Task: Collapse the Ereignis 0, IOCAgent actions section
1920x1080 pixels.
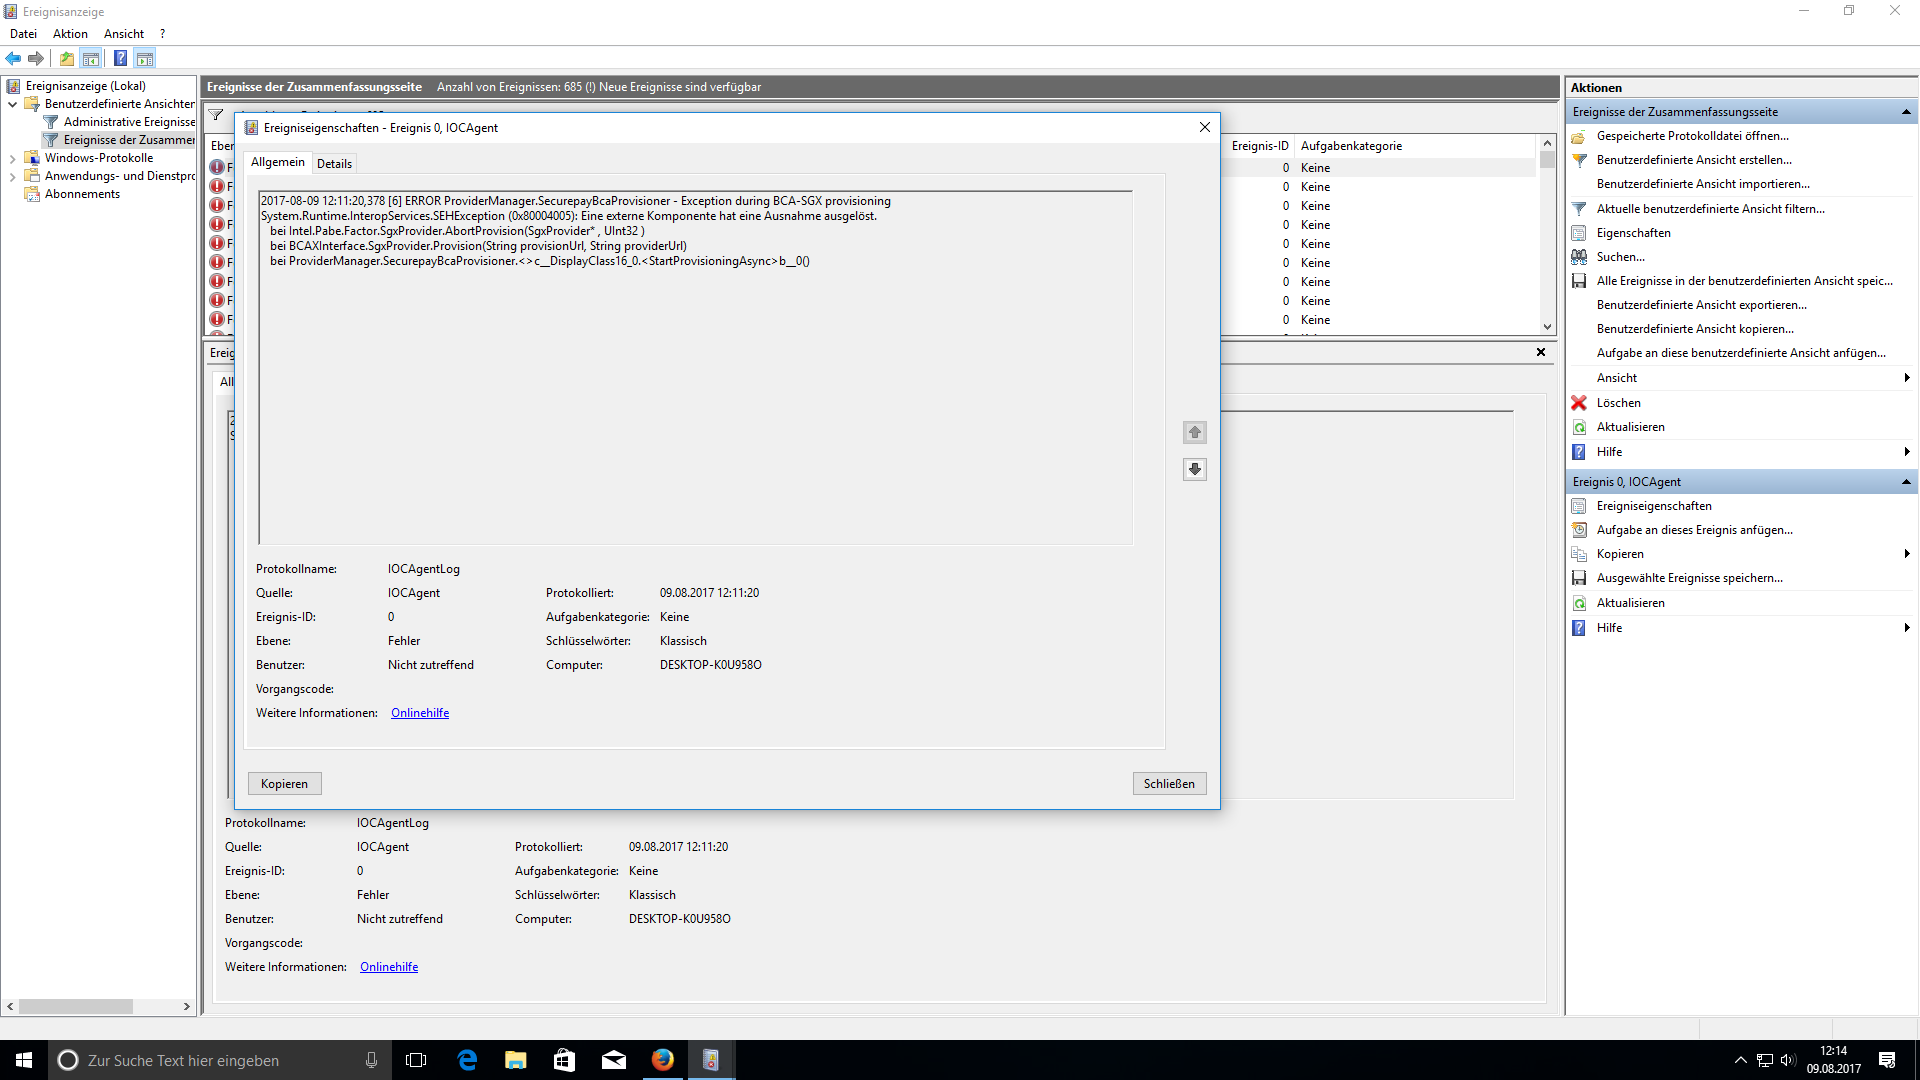Action: click(1905, 482)
